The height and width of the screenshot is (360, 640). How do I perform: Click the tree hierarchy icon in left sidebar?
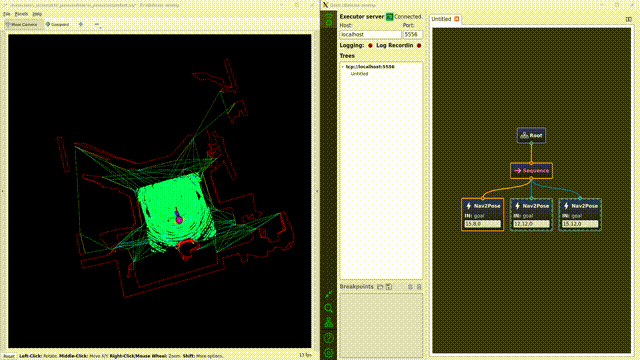click(329, 323)
